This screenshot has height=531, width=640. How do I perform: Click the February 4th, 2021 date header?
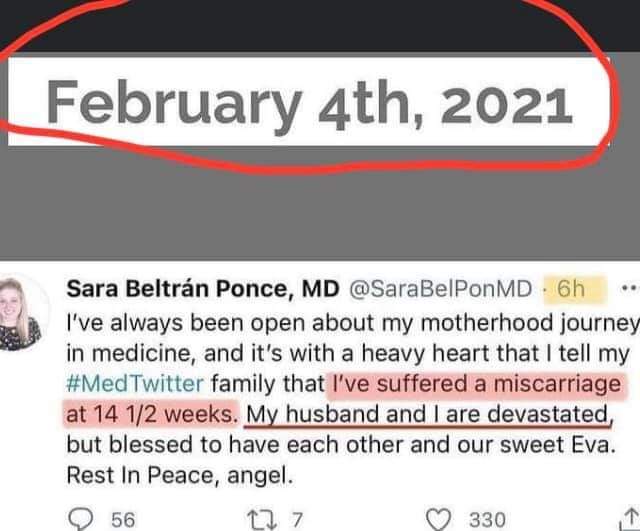coord(308,104)
